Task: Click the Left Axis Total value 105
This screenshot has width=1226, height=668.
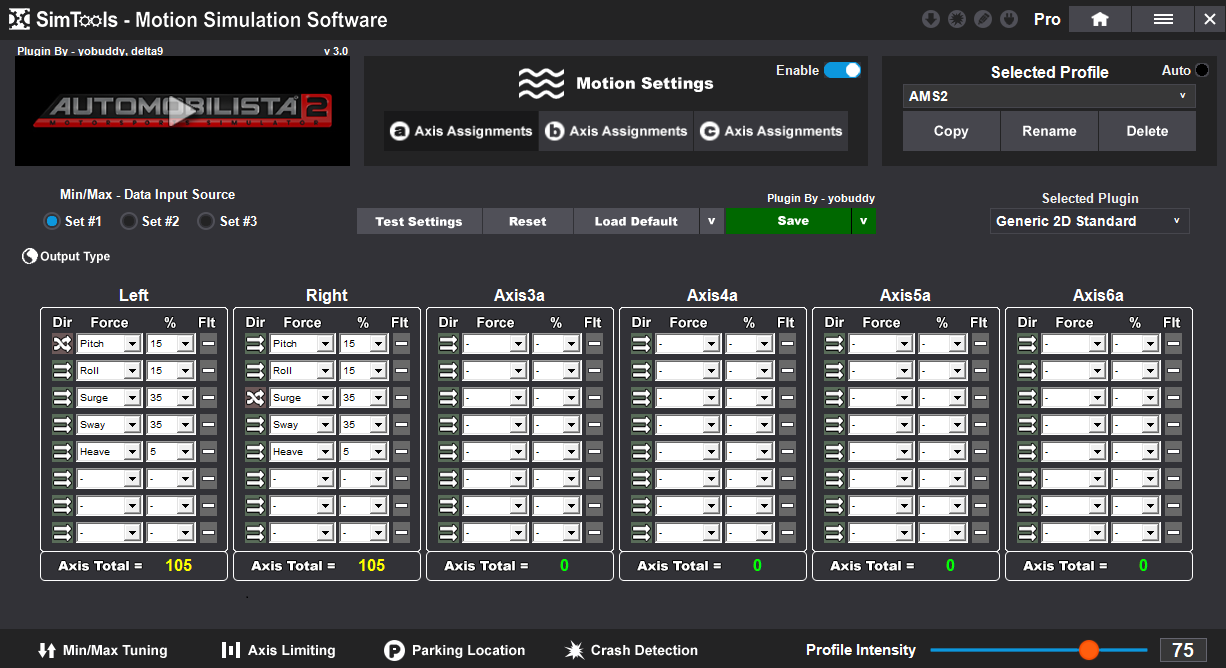Action: click(x=179, y=566)
